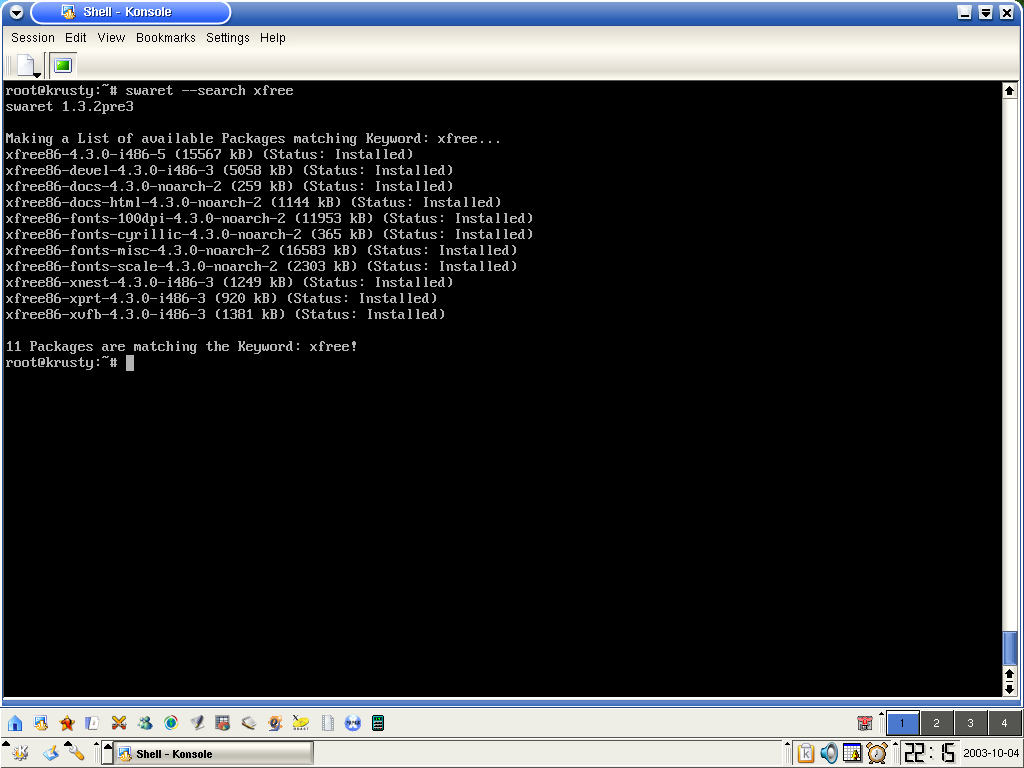Viewport: 1024px width, 768px height.
Task: Click the clock applet handle arrow
Action: coord(897,744)
